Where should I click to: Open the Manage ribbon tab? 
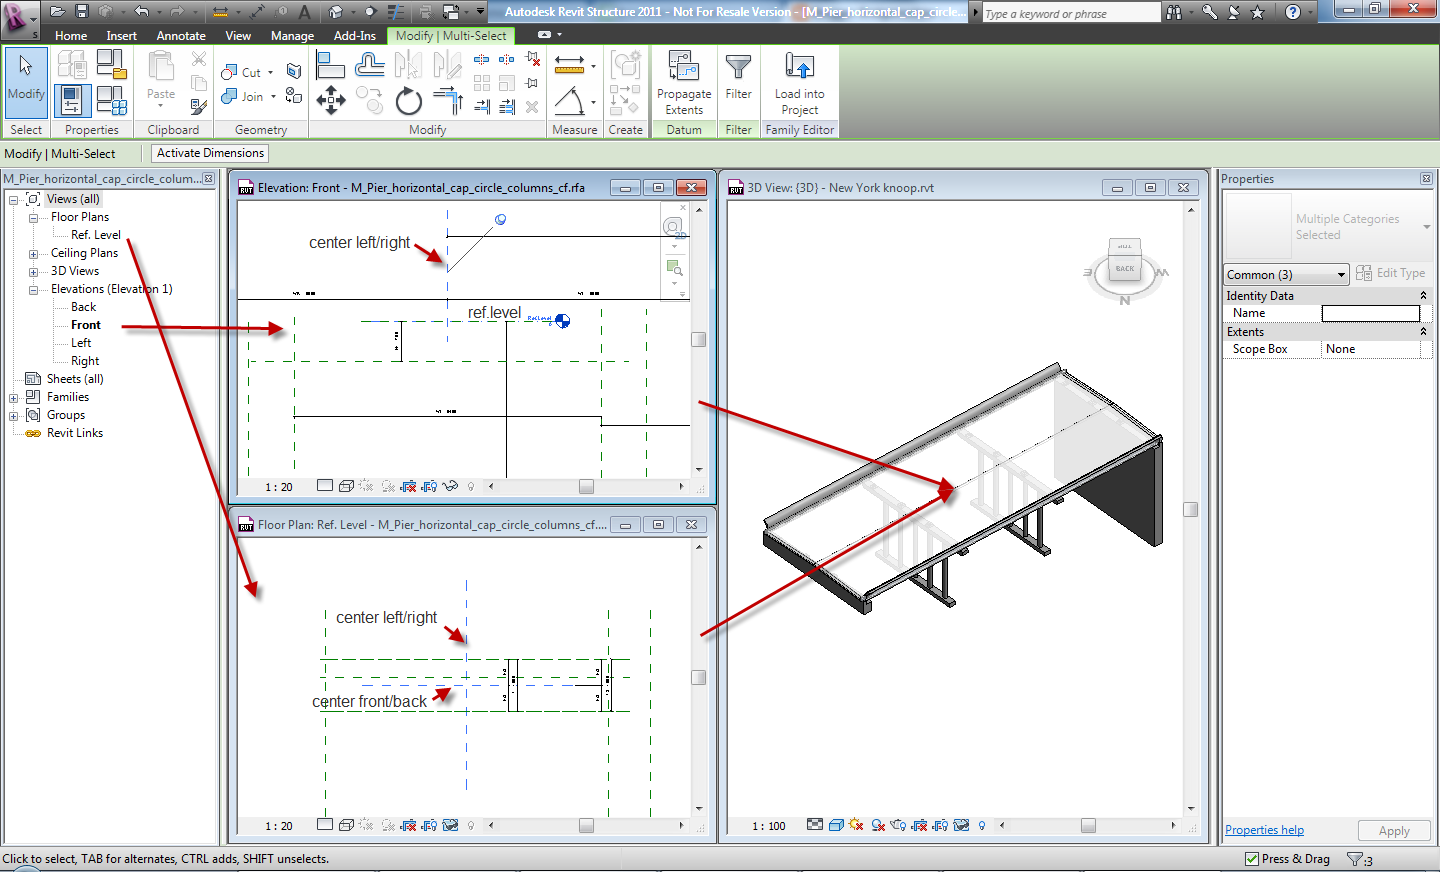click(292, 35)
